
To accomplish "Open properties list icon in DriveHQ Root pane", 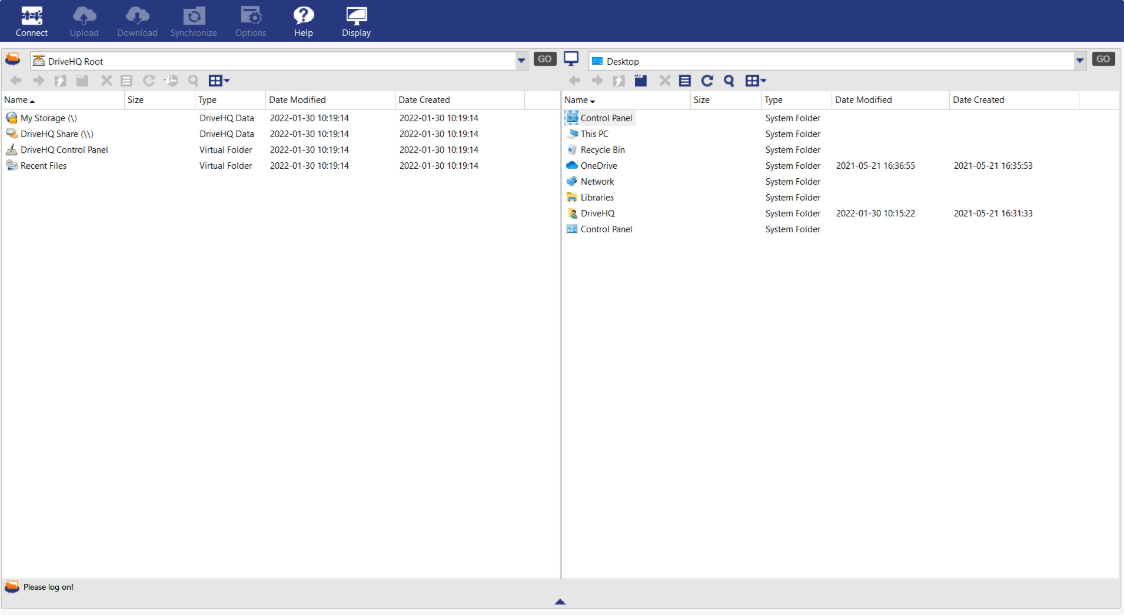I will [126, 81].
